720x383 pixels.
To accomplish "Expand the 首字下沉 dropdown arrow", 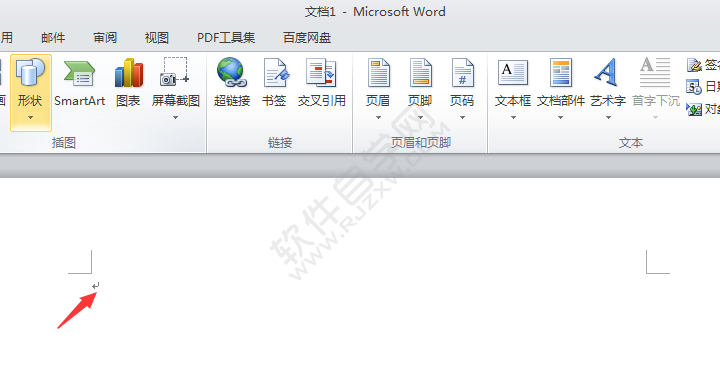I will point(656,118).
